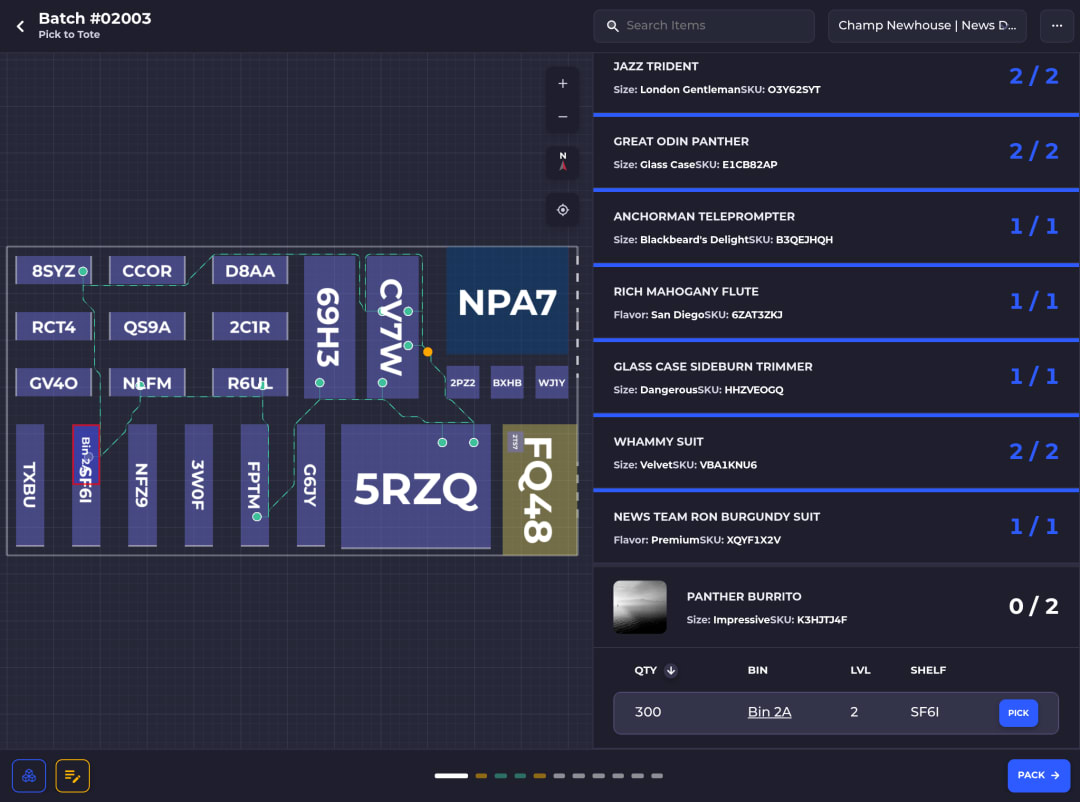Click the 2PZ2 bin on the map

coord(463,382)
